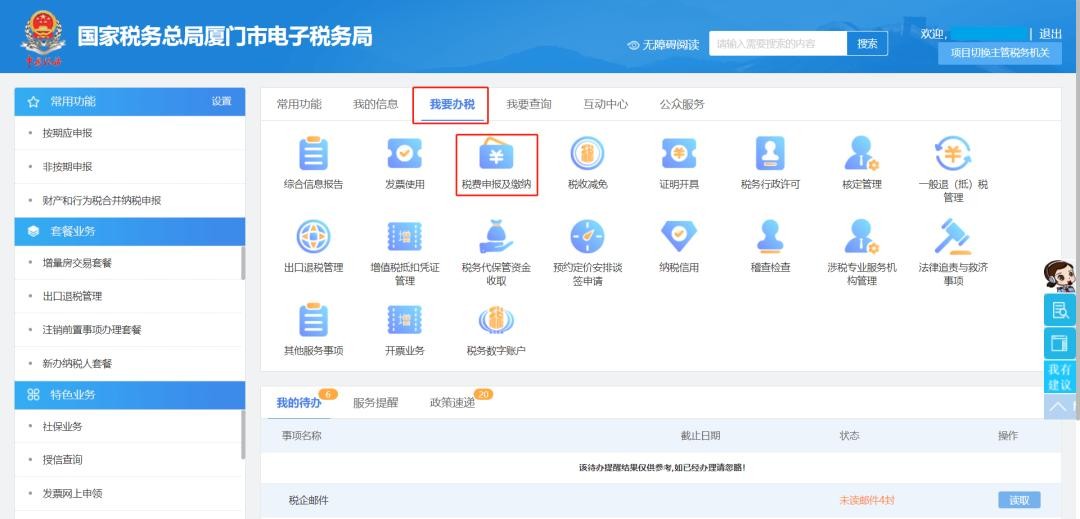Image resolution: width=1080 pixels, height=519 pixels.
Task: Switch to the 我要查询 tab
Action: [x=528, y=104]
